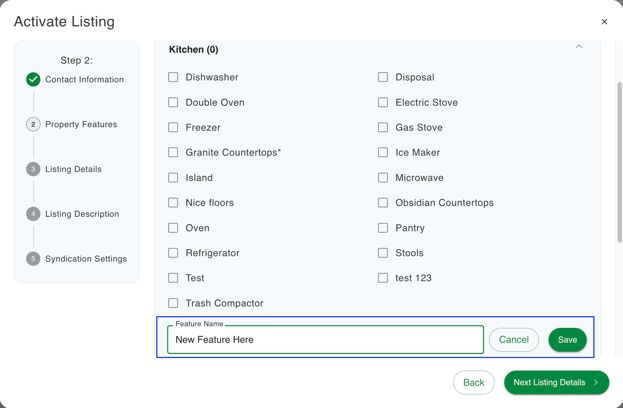Save the new feature name
The height and width of the screenshot is (408, 623).
tap(567, 340)
